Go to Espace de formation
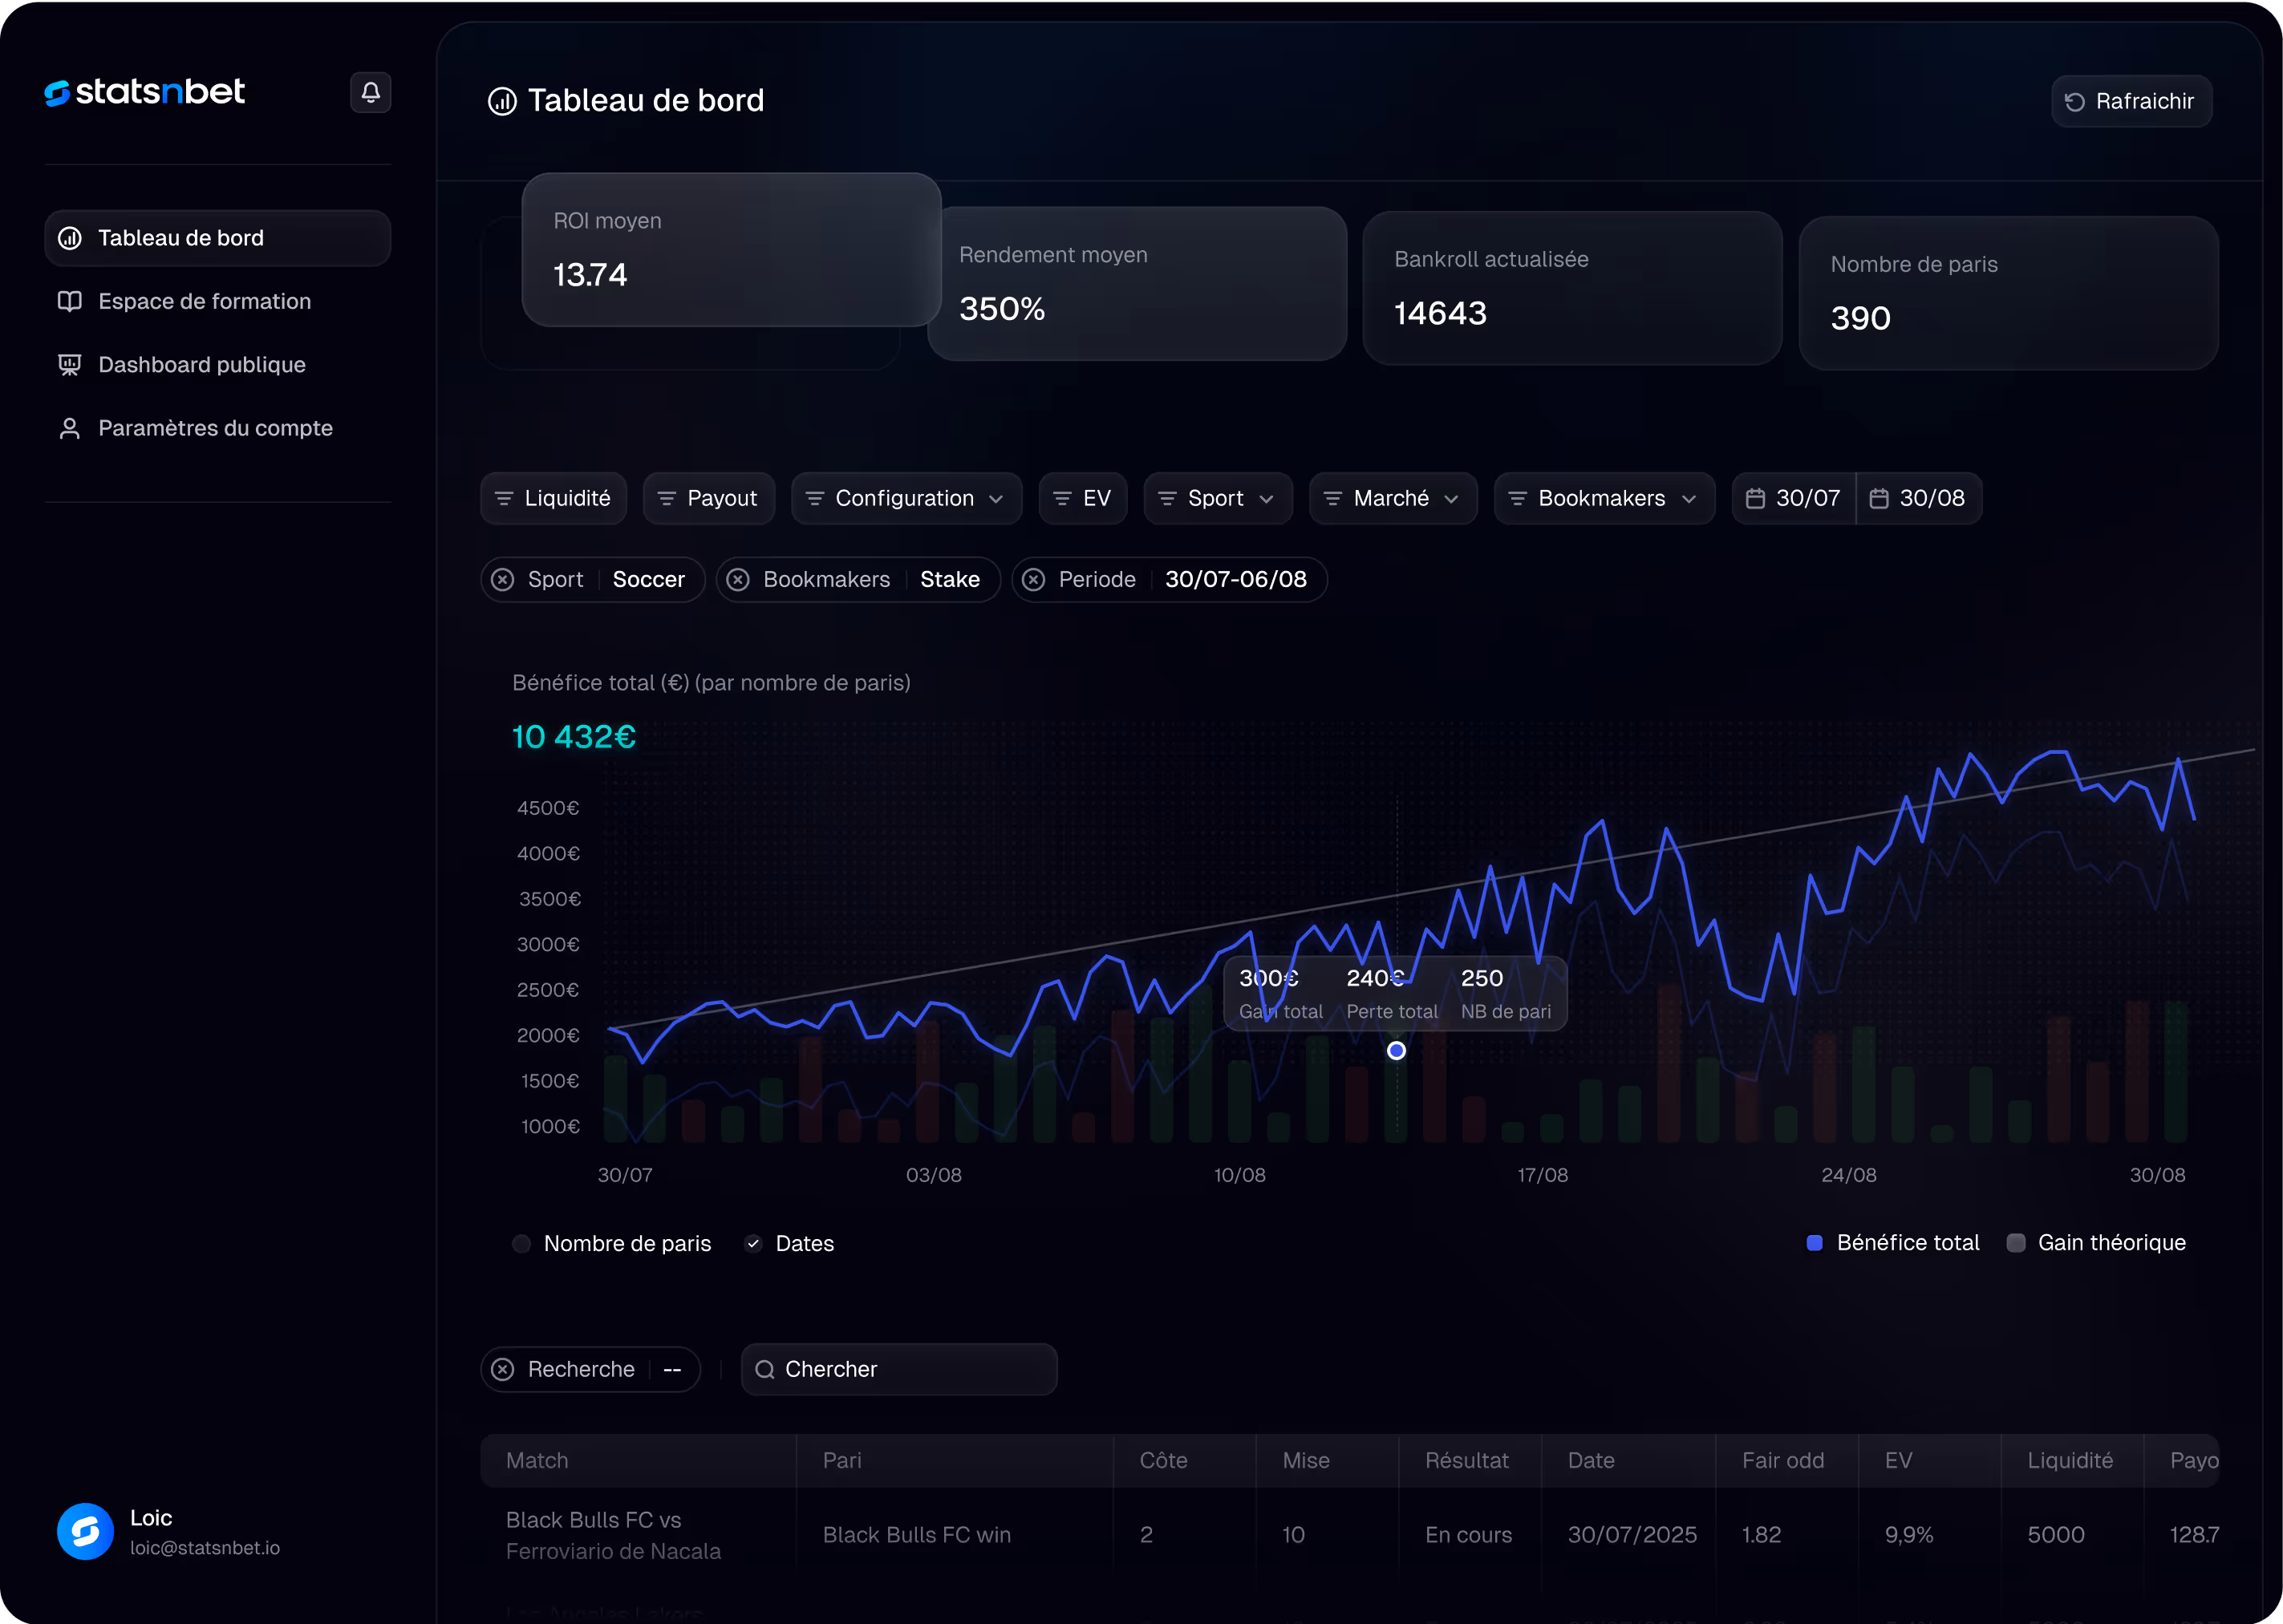This screenshot has width=2283, height=1624. click(x=204, y=301)
